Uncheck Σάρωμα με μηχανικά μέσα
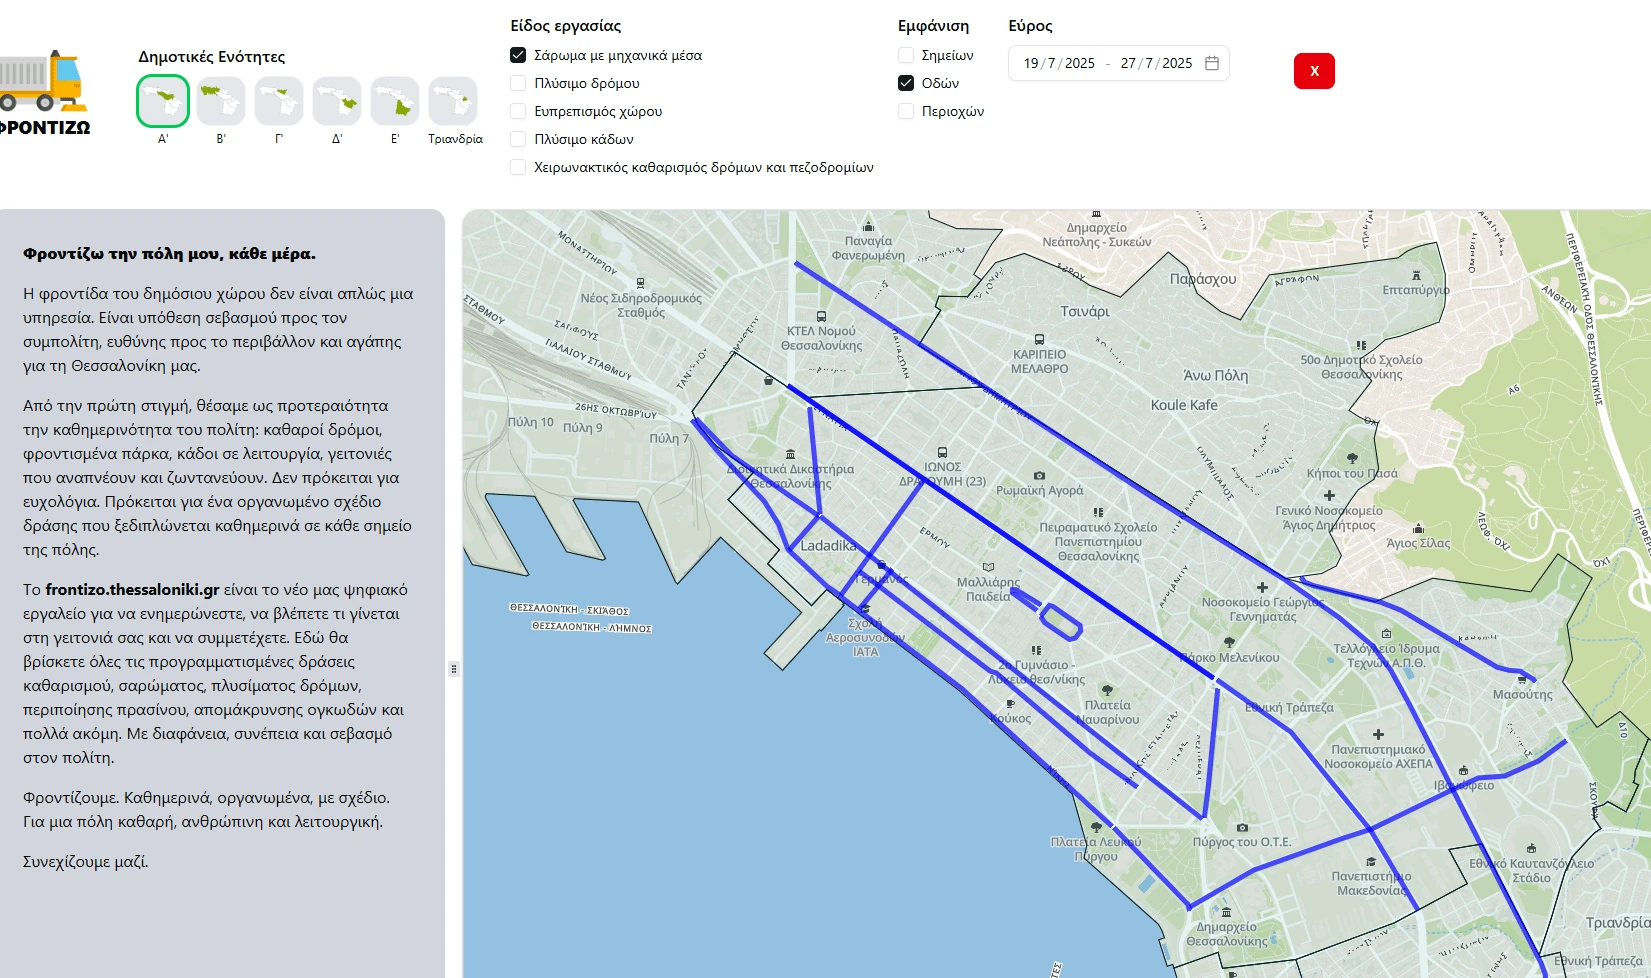 click(x=518, y=55)
